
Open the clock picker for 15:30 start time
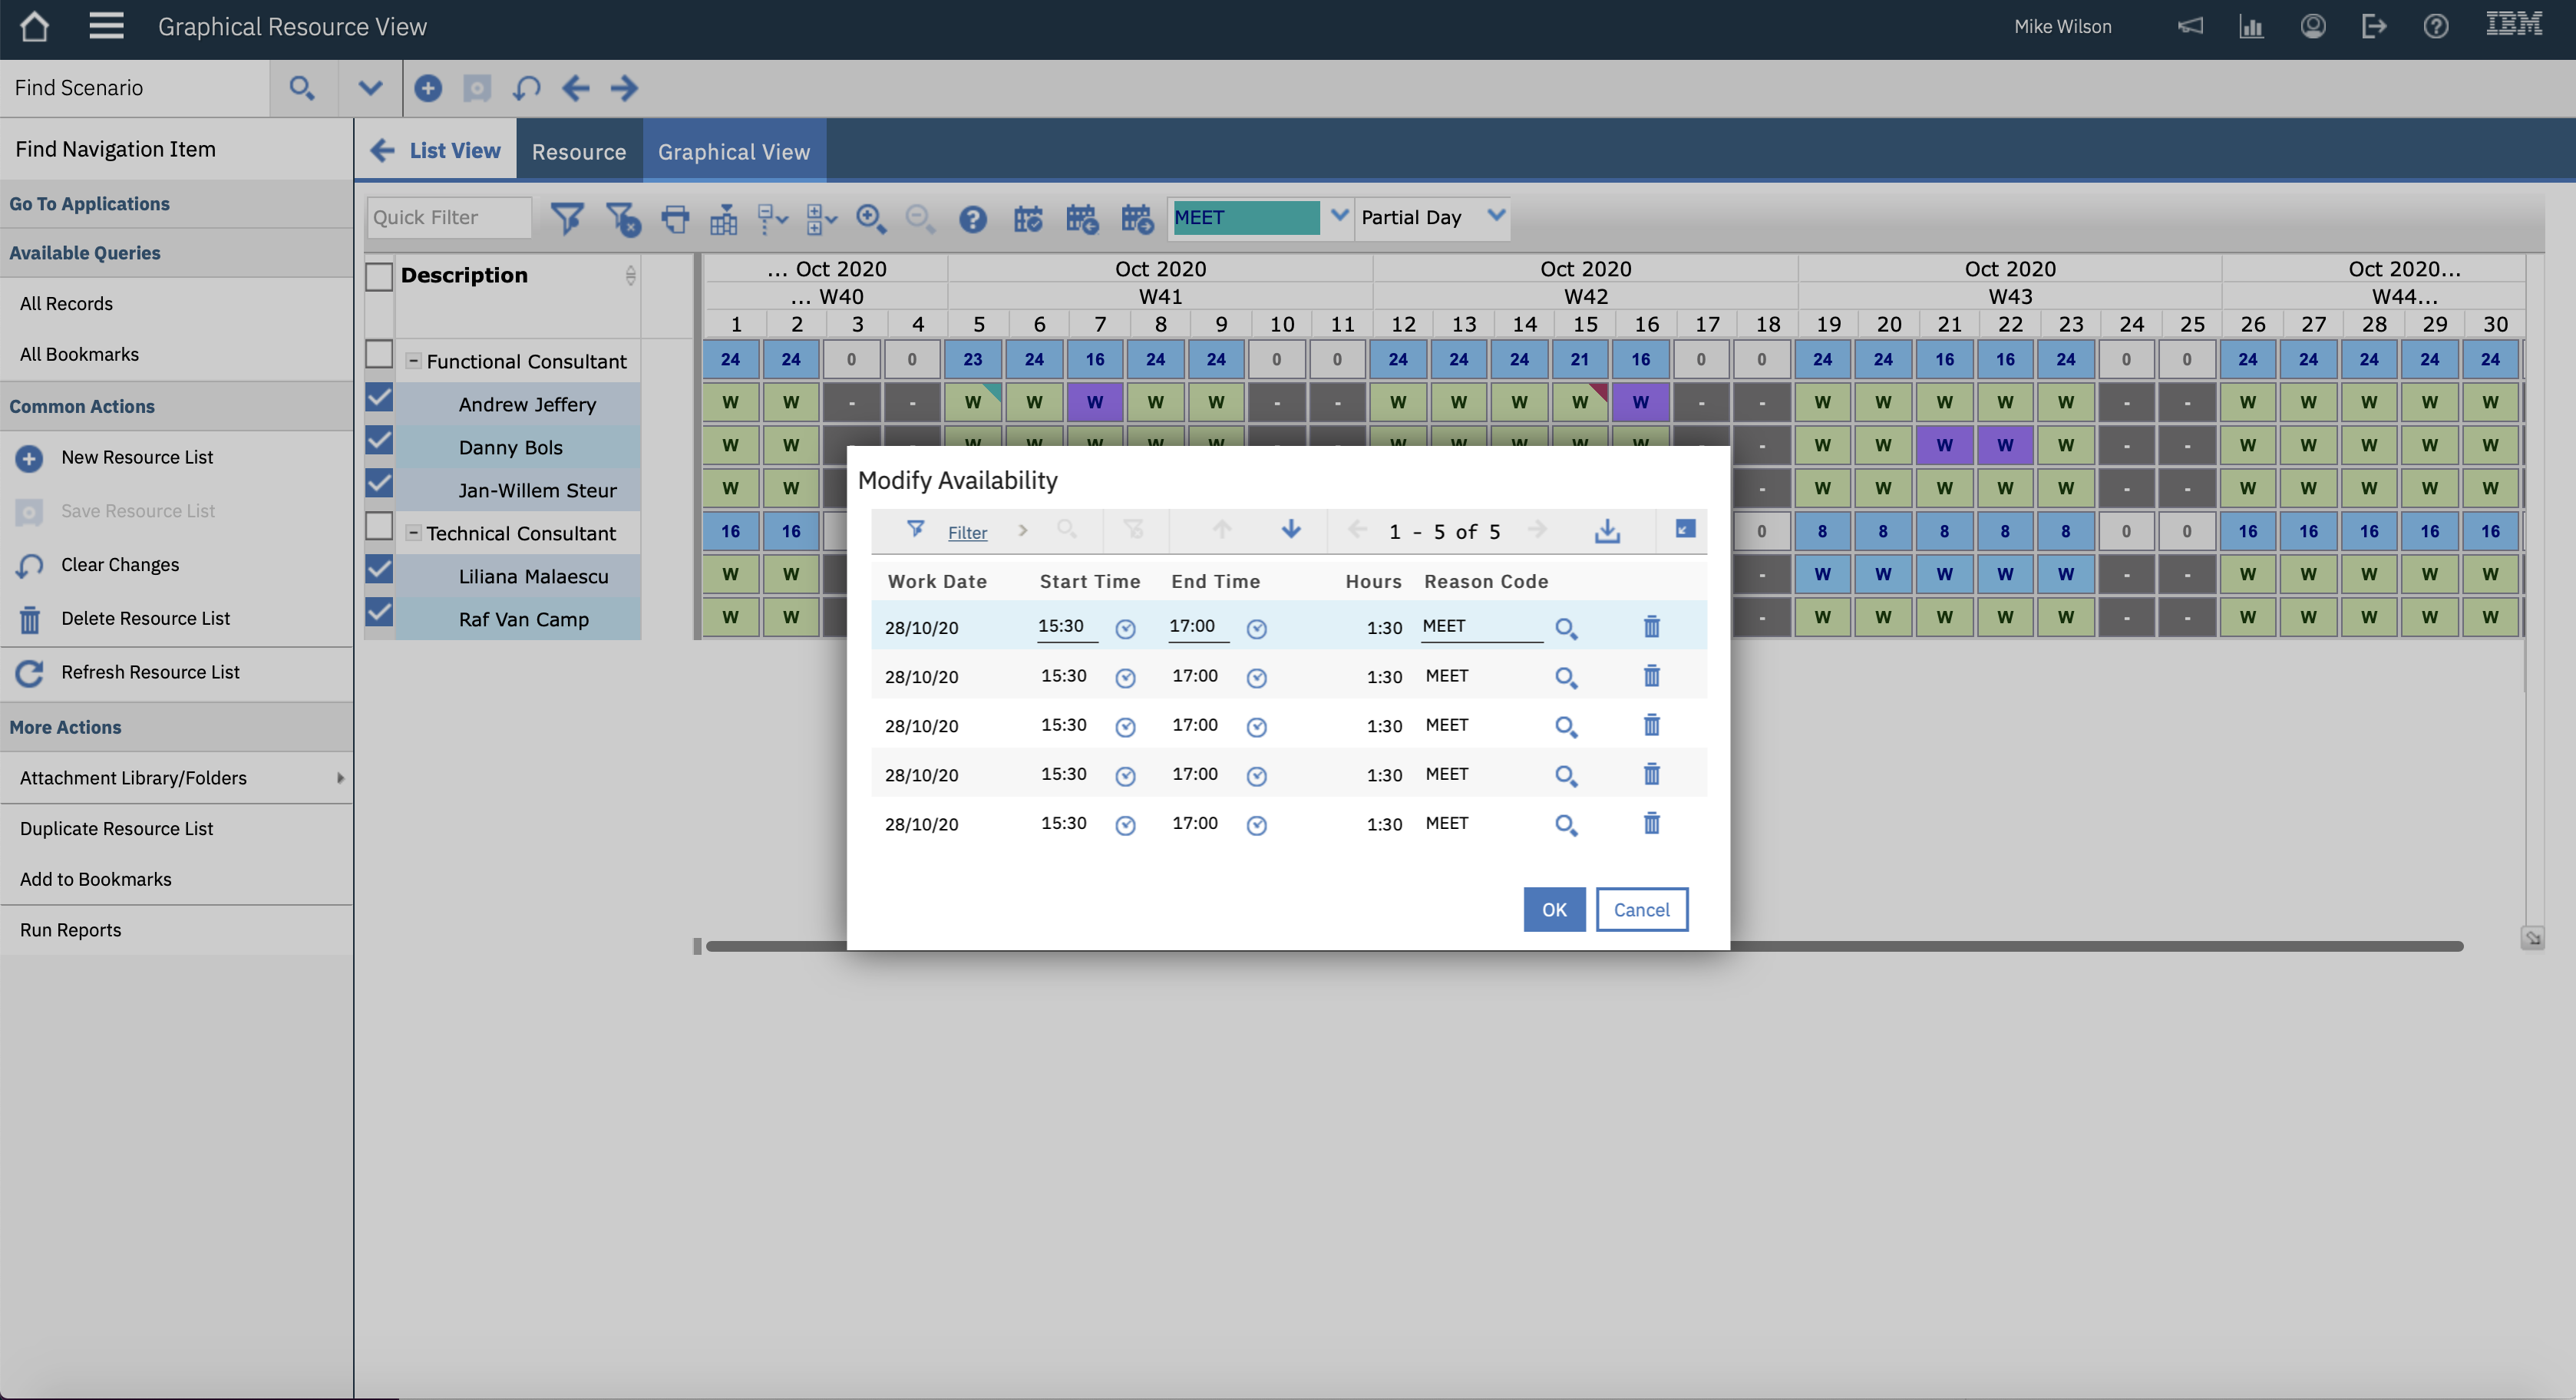[x=1126, y=629]
